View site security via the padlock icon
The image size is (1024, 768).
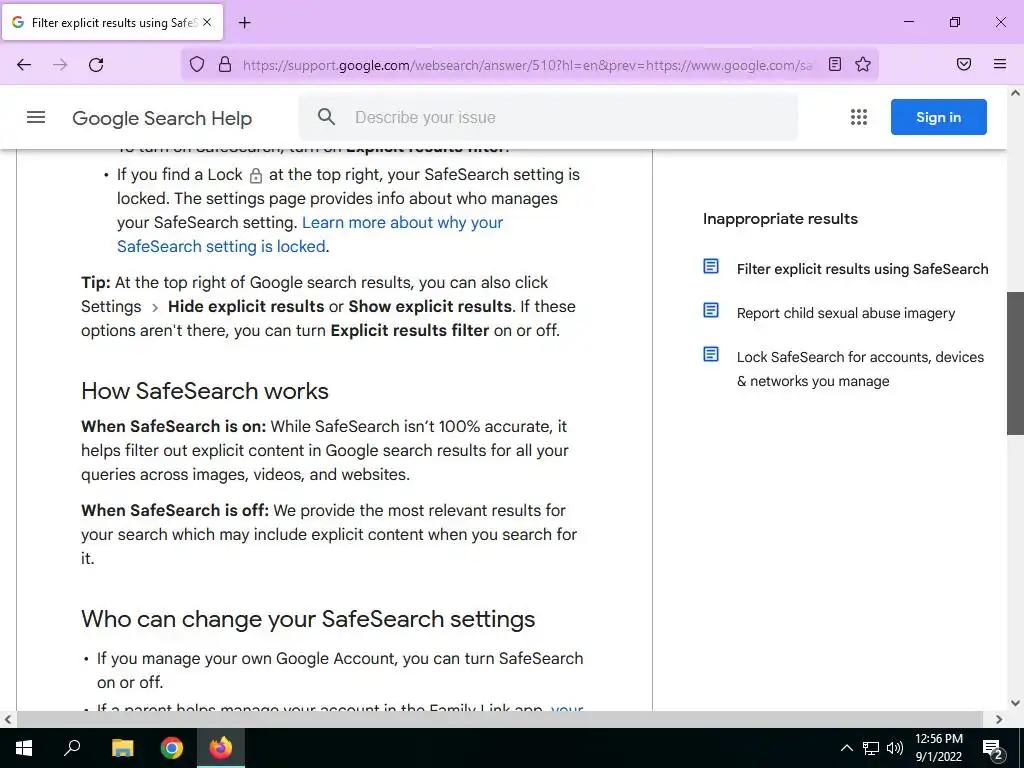click(225, 64)
